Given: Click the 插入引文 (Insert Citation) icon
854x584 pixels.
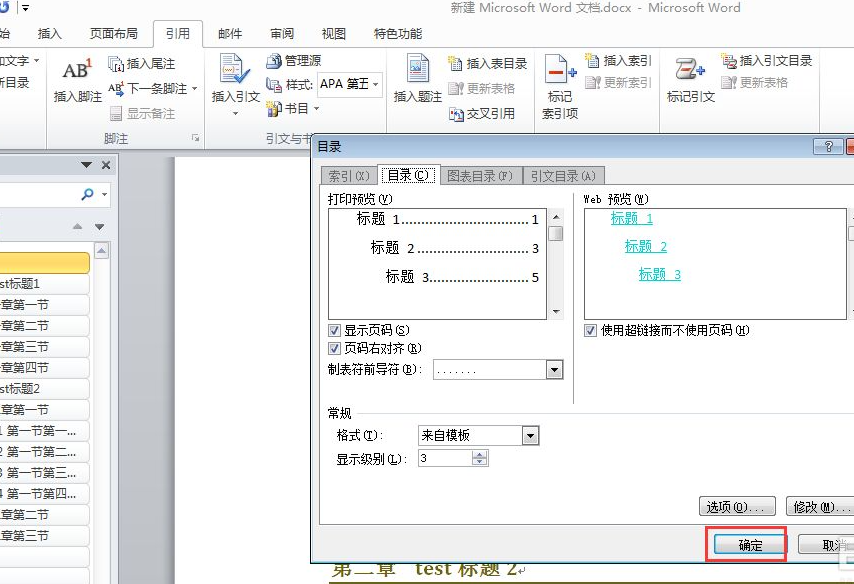Looking at the screenshot, I should coord(235,72).
